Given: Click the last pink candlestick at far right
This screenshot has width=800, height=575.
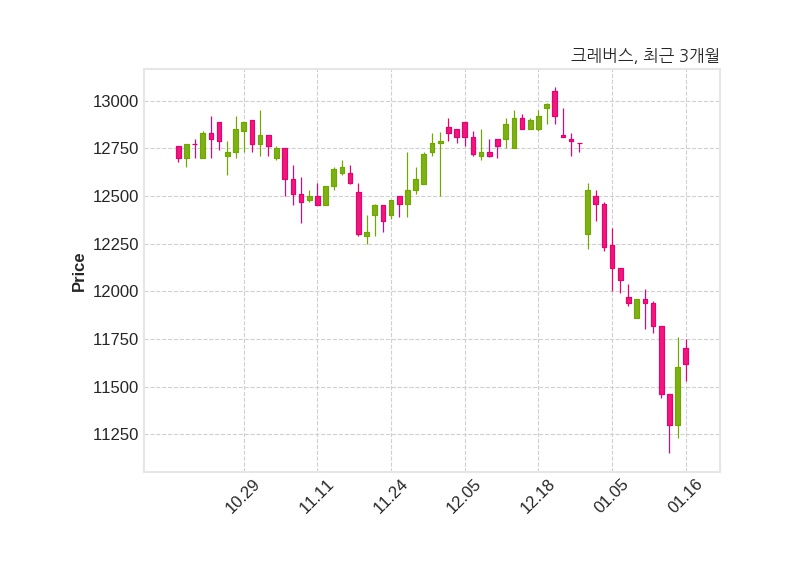Looking at the screenshot, I should tap(686, 356).
